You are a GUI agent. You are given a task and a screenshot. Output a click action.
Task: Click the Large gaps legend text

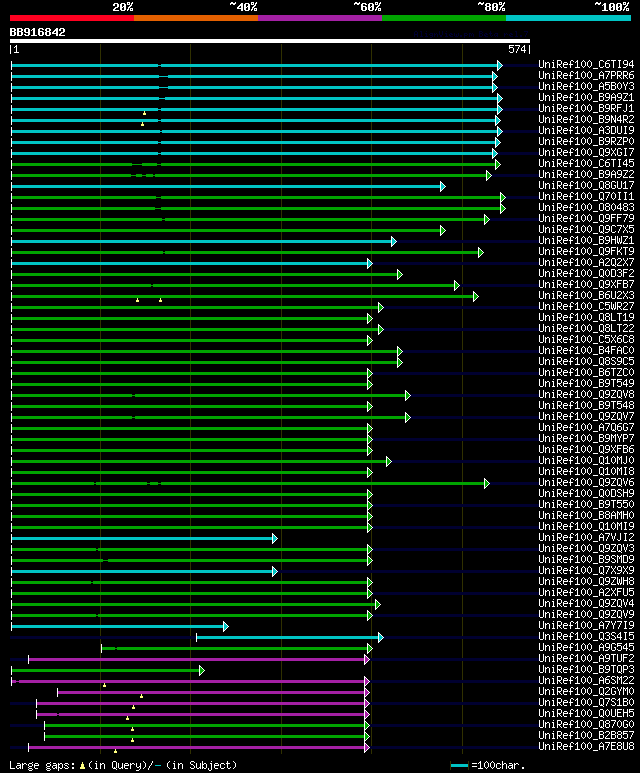123,766
